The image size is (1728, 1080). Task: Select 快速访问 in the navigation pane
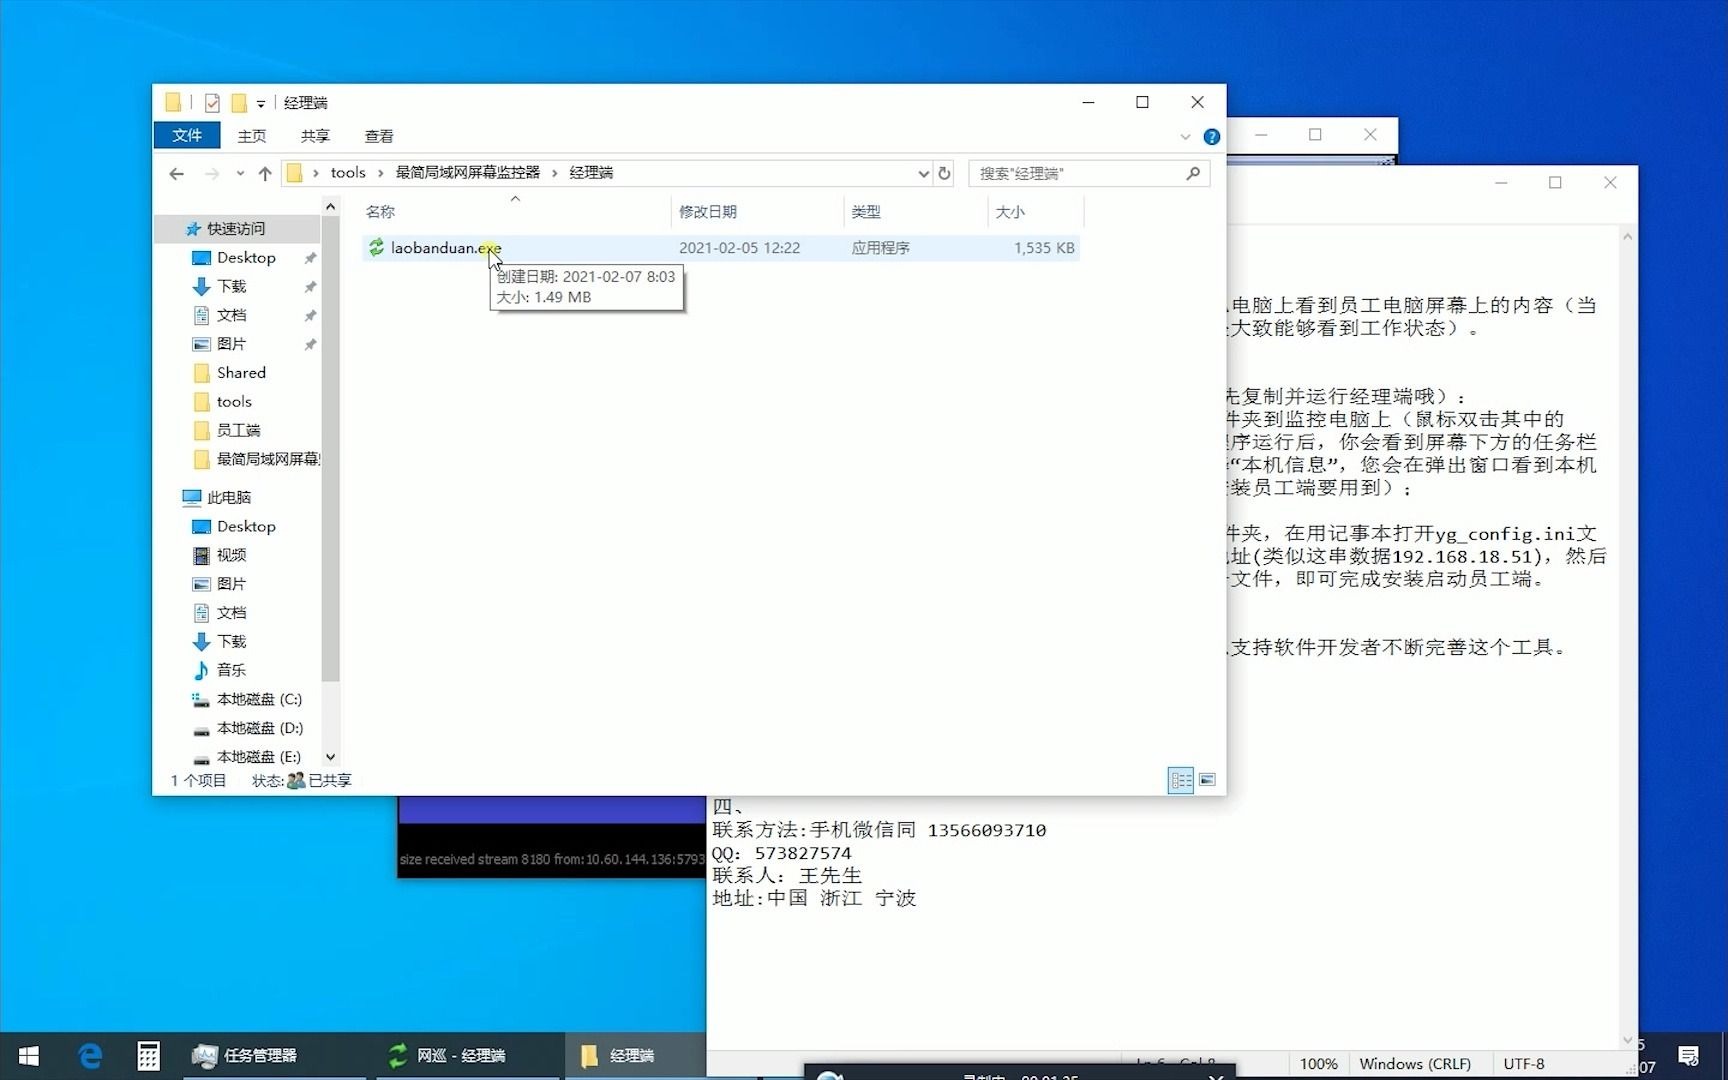pyautogui.click(x=236, y=229)
